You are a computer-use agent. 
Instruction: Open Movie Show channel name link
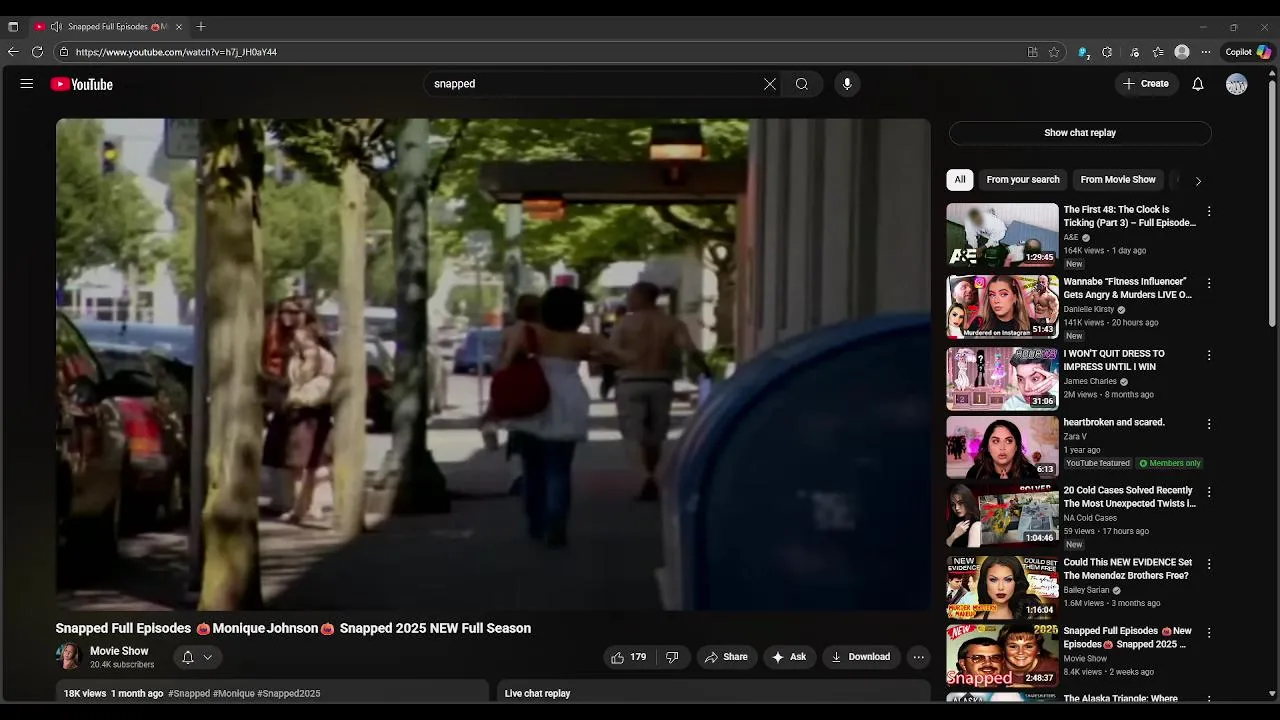pos(119,651)
